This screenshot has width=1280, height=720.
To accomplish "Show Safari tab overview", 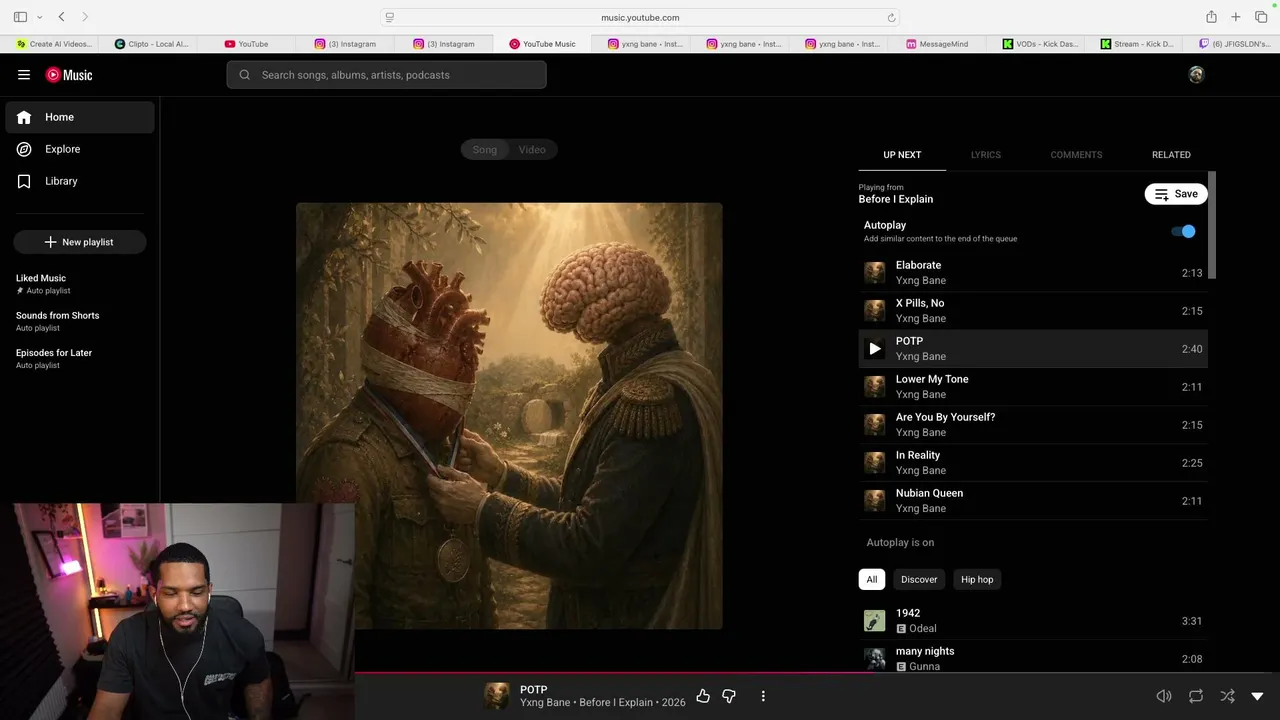I will 1261,17.
